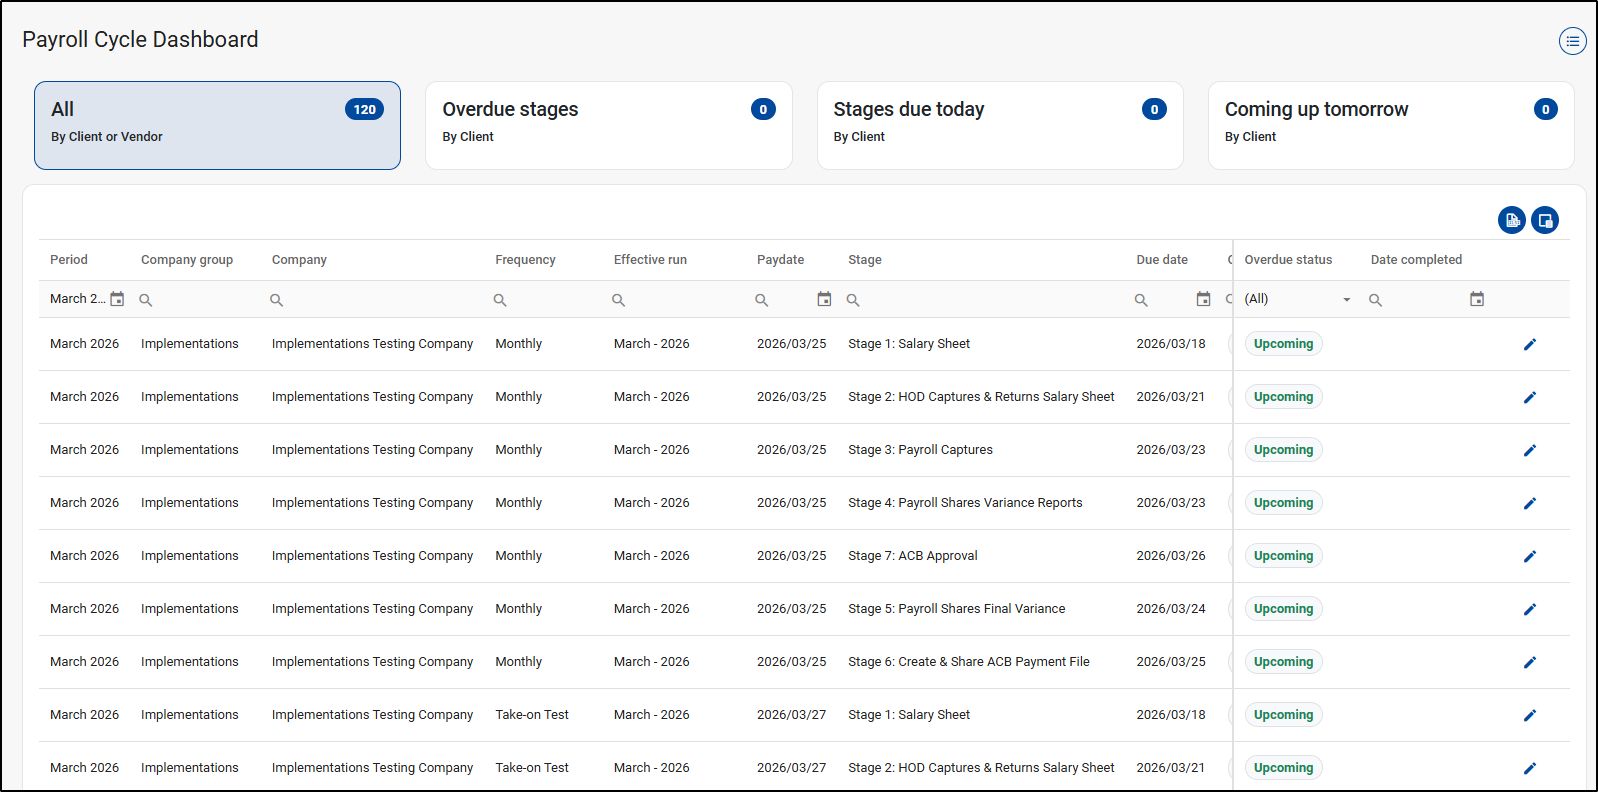Click the Company filter search icon
Viewport: 1598px width, 792px height.
coord(277,300)
